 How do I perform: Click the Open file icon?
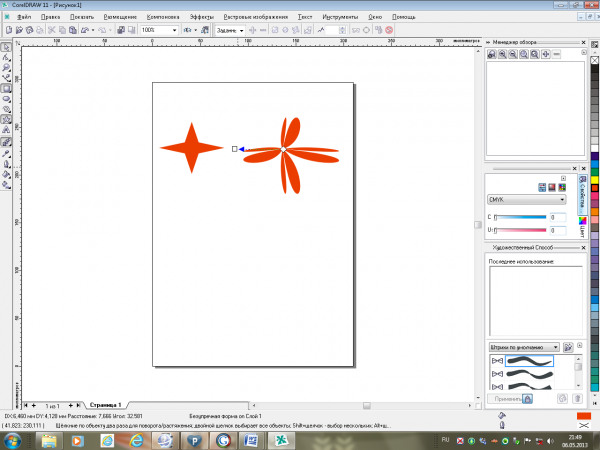[19, 30]
